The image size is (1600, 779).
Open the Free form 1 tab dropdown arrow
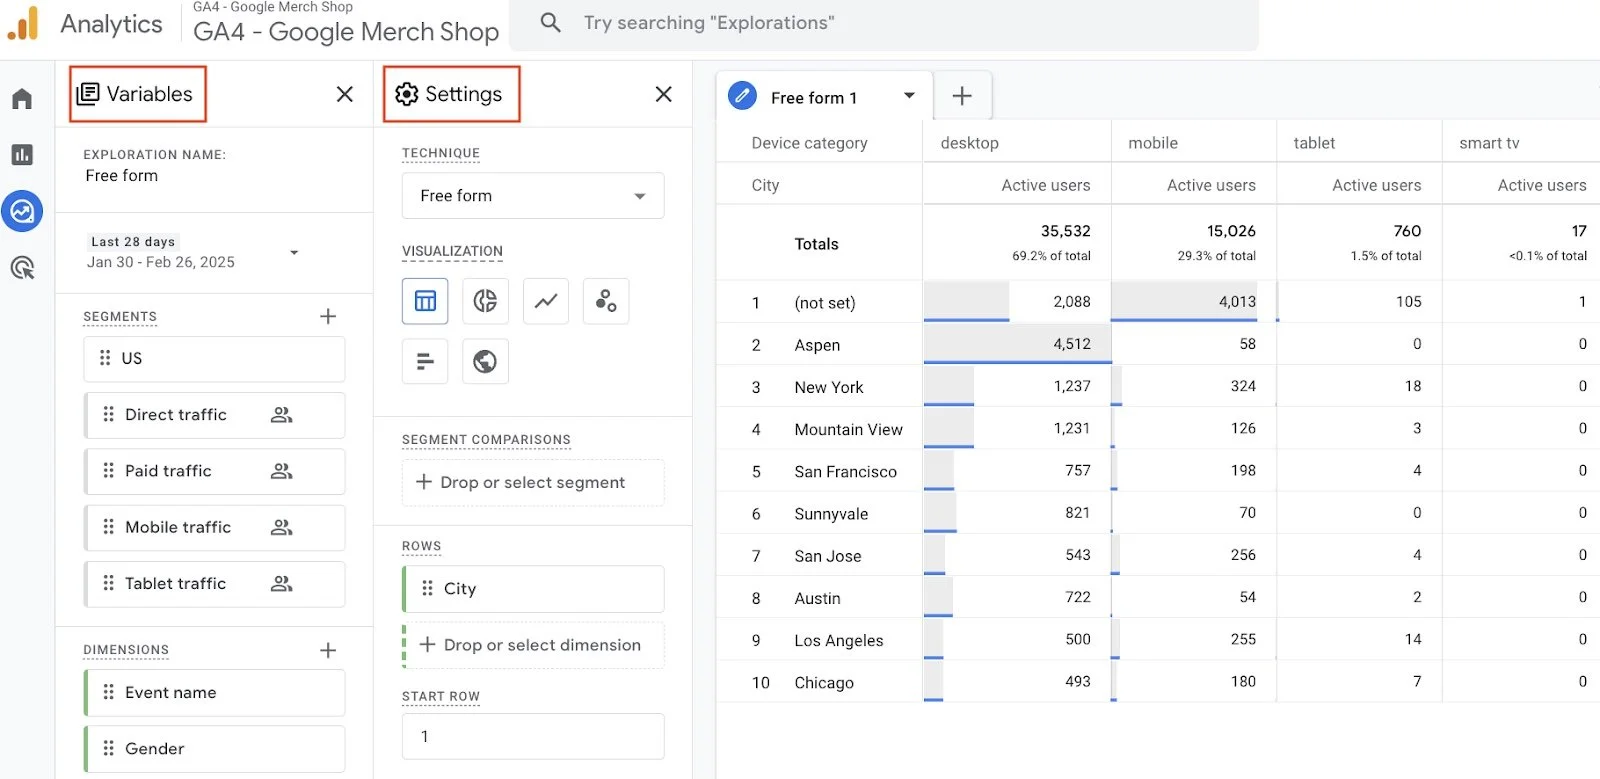[x=909, y=96]
